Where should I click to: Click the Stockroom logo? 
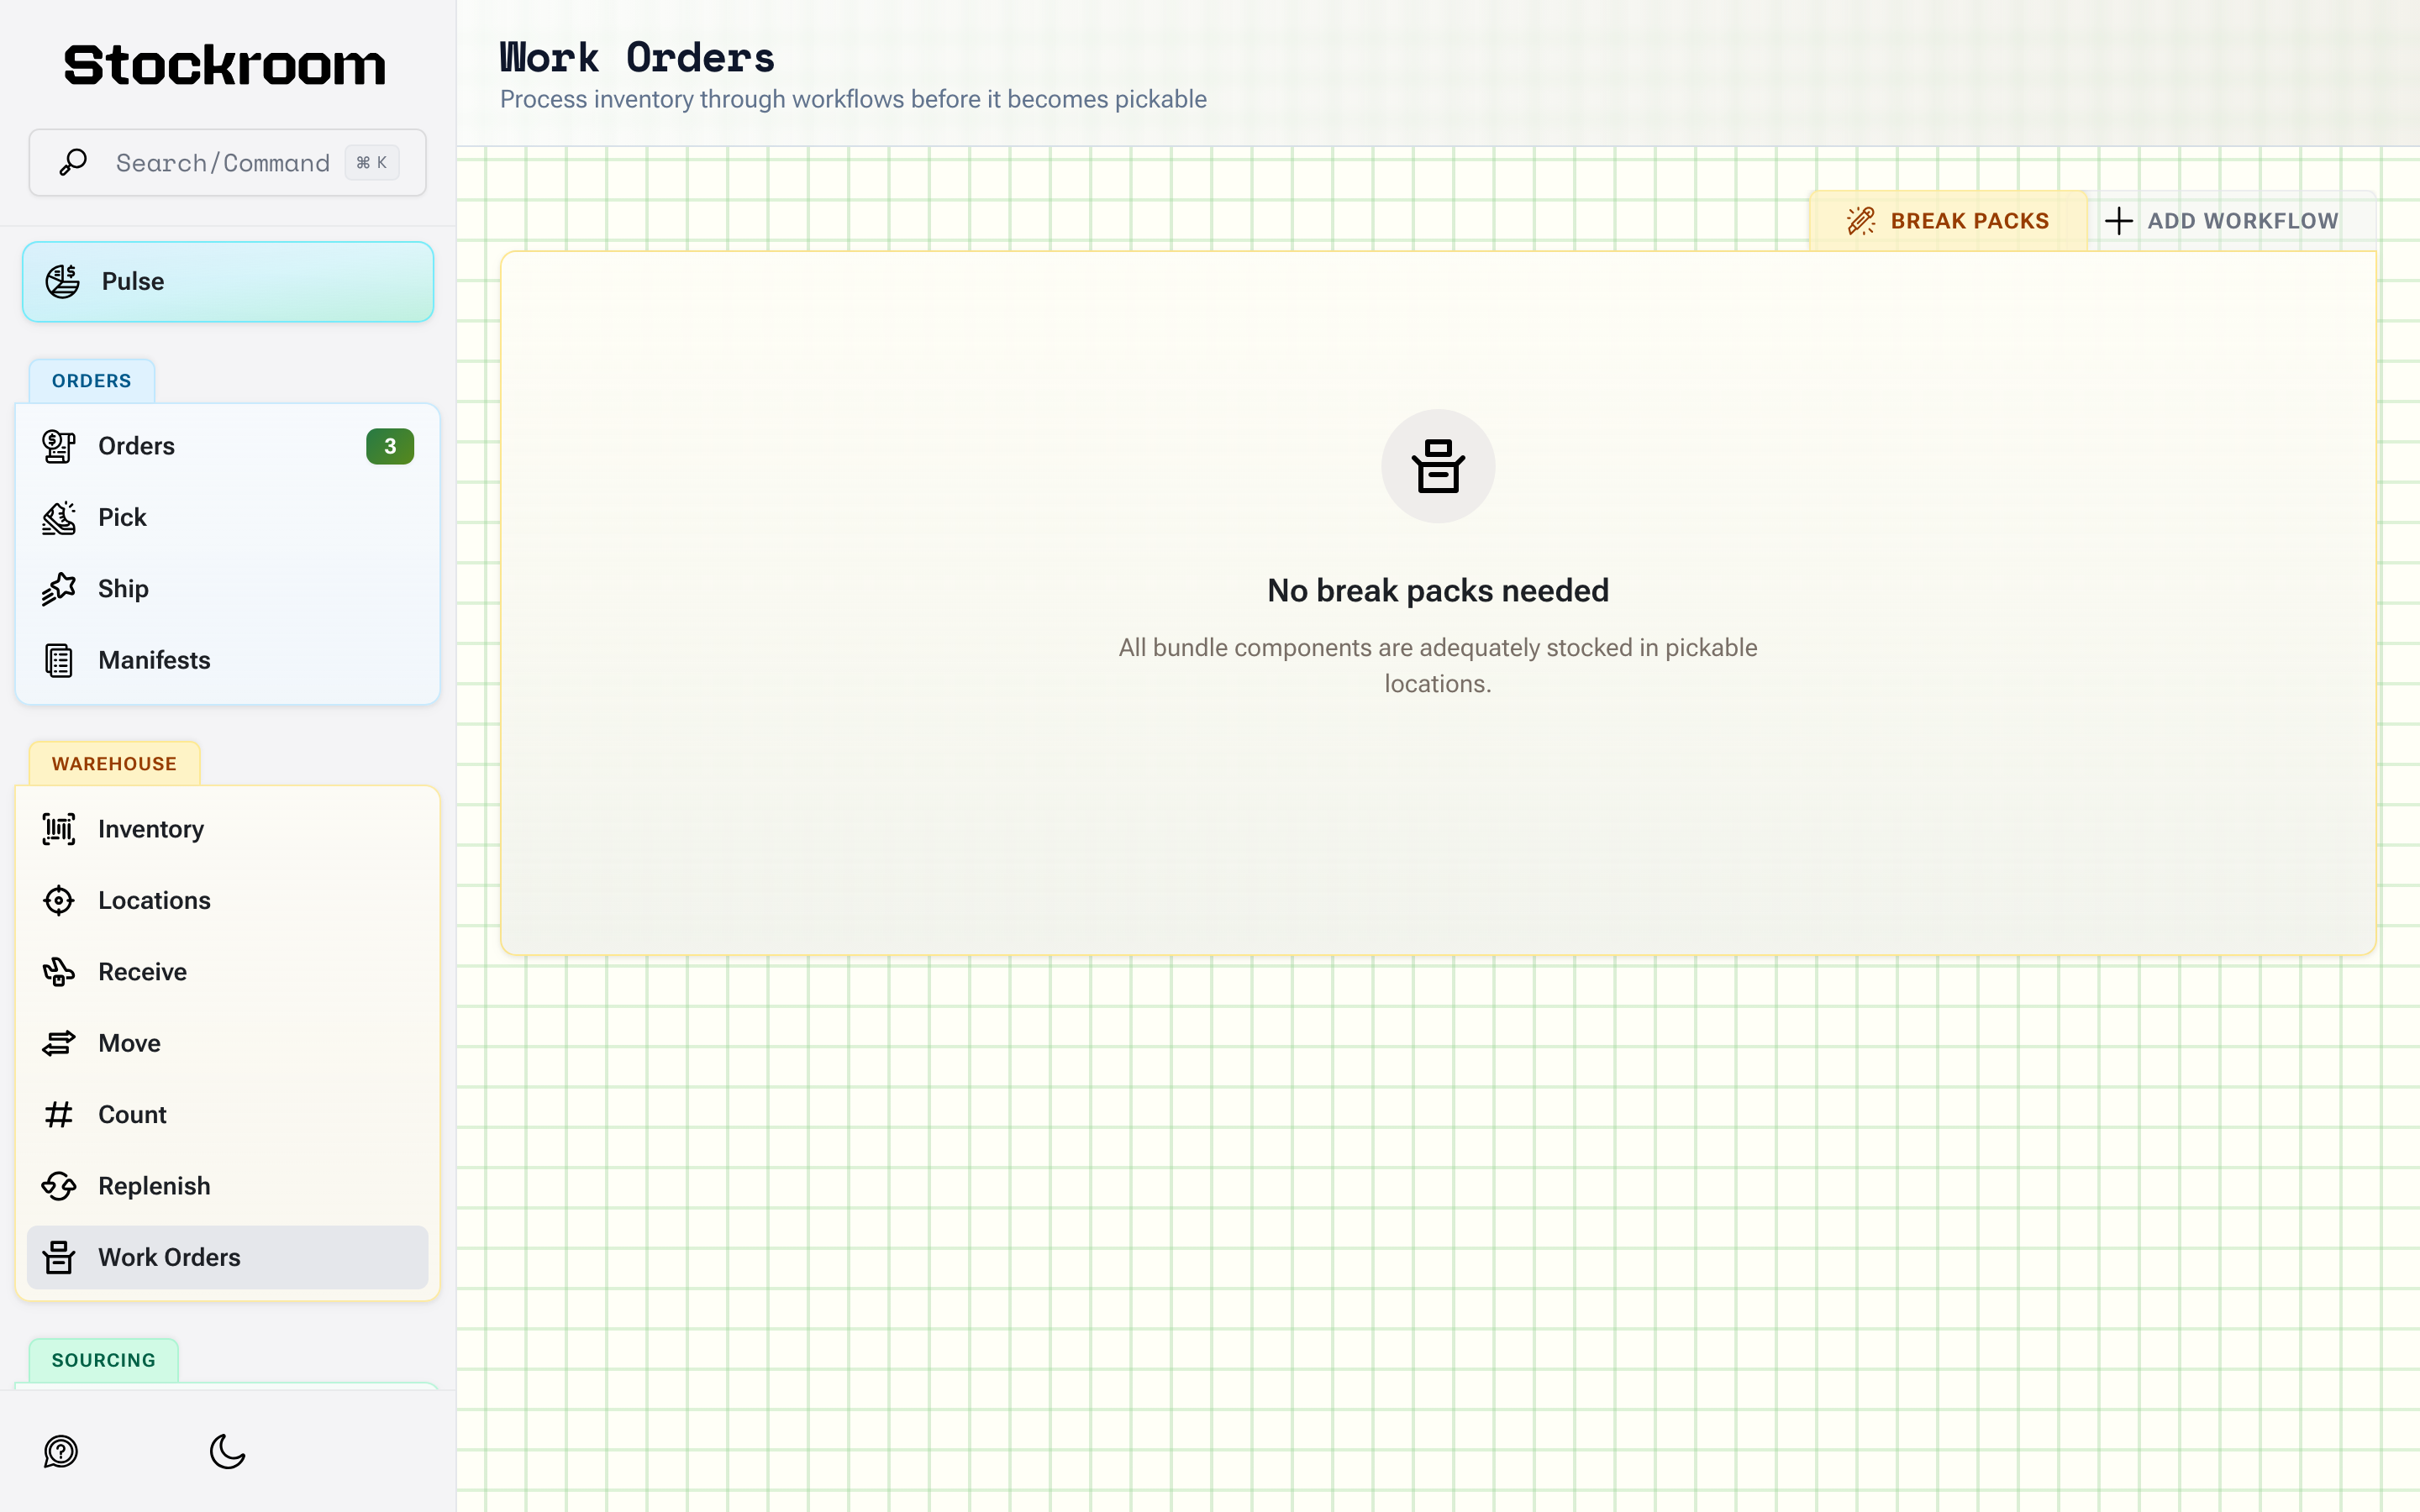(225, 66)
